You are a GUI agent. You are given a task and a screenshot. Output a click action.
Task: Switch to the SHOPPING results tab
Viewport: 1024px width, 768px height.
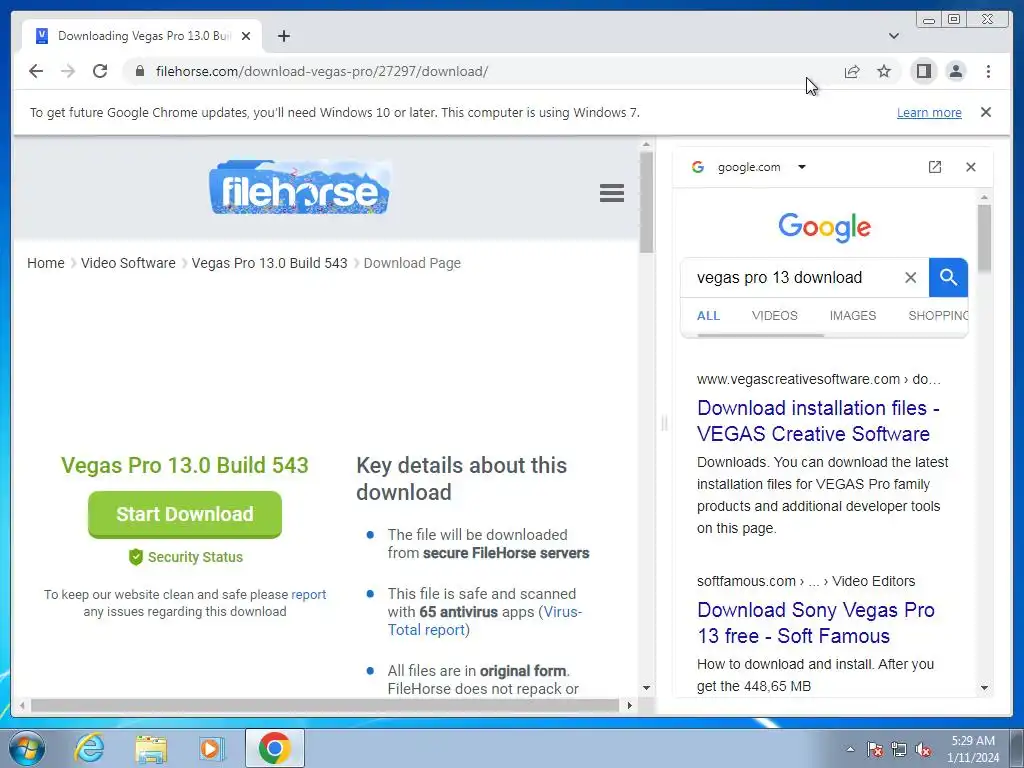pos(938,316)
